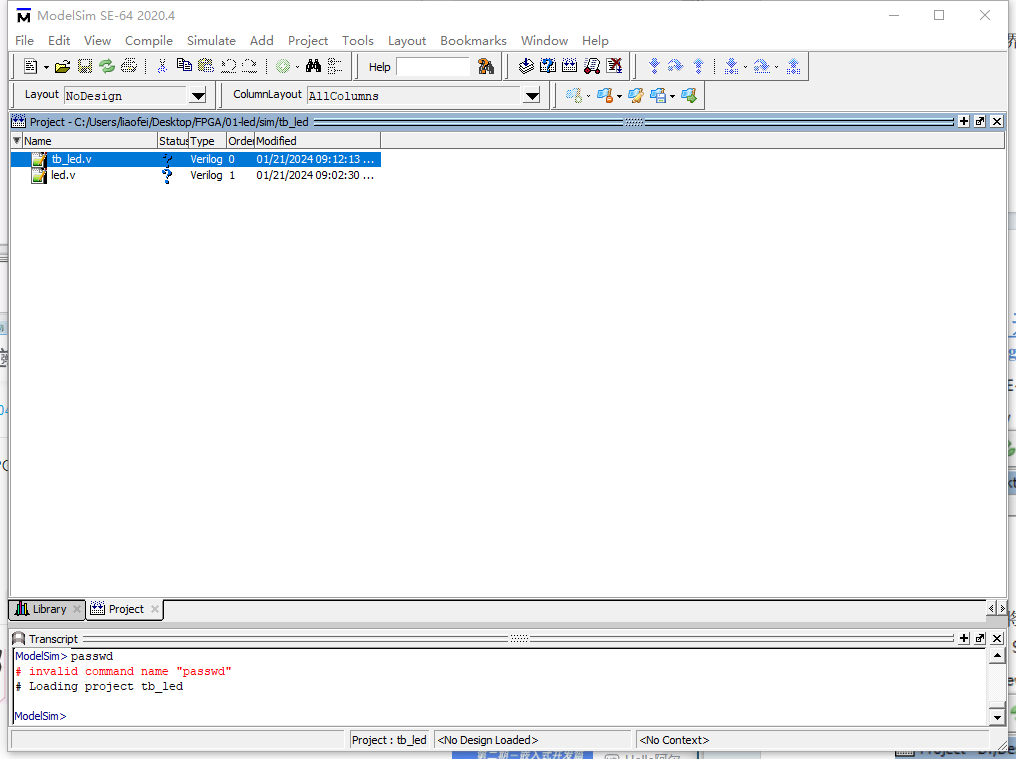Open dropdown next to Step Into Current
1016x759 pixels.
pos(745,67)
